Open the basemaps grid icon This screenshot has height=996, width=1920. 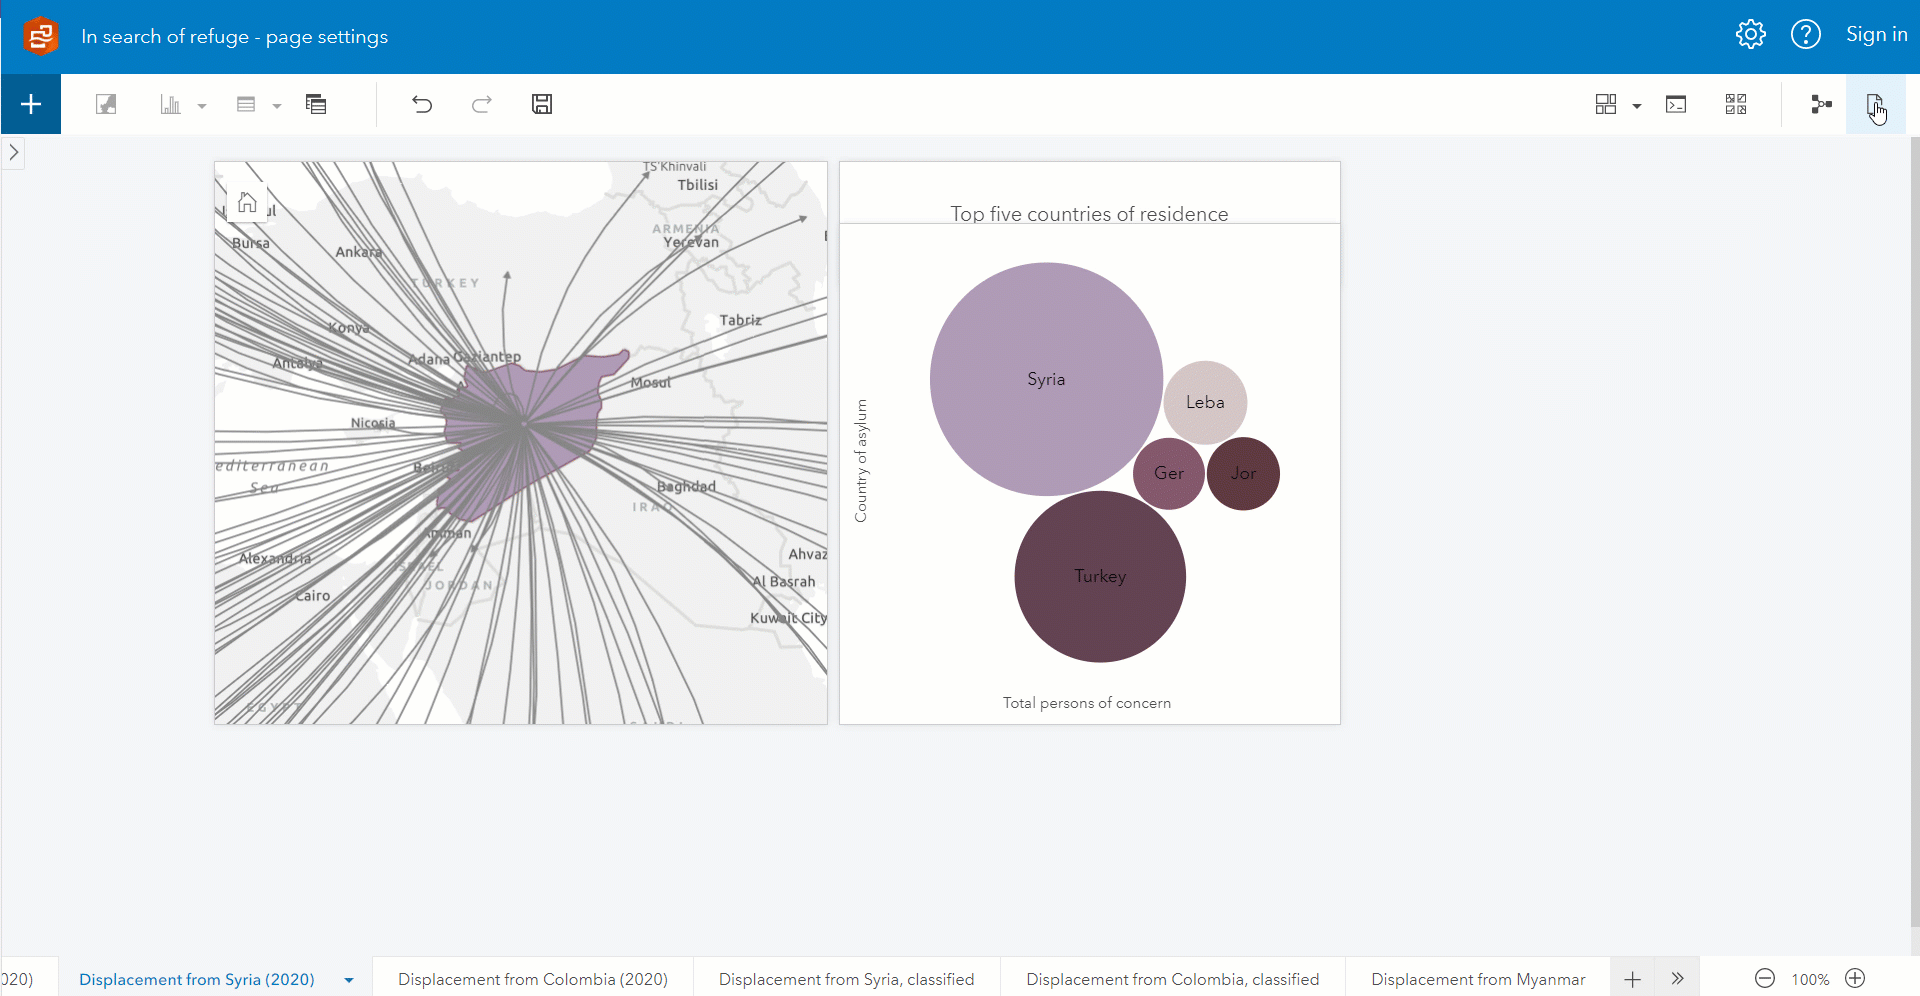click(x=1606, y=104)
